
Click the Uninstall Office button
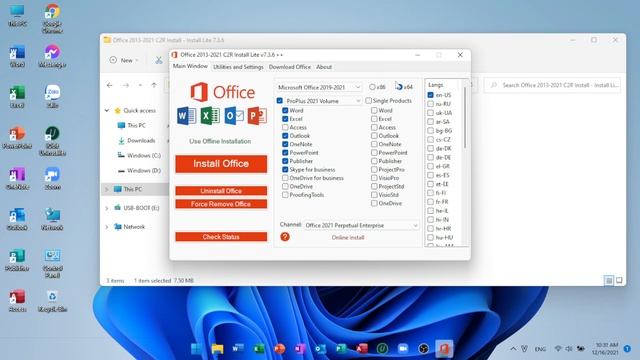(221, 191)
